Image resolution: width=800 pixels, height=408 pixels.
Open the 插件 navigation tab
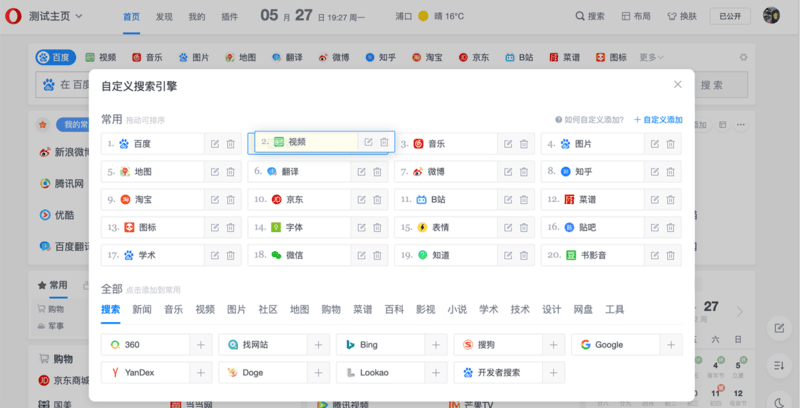[x=230, y=17]
